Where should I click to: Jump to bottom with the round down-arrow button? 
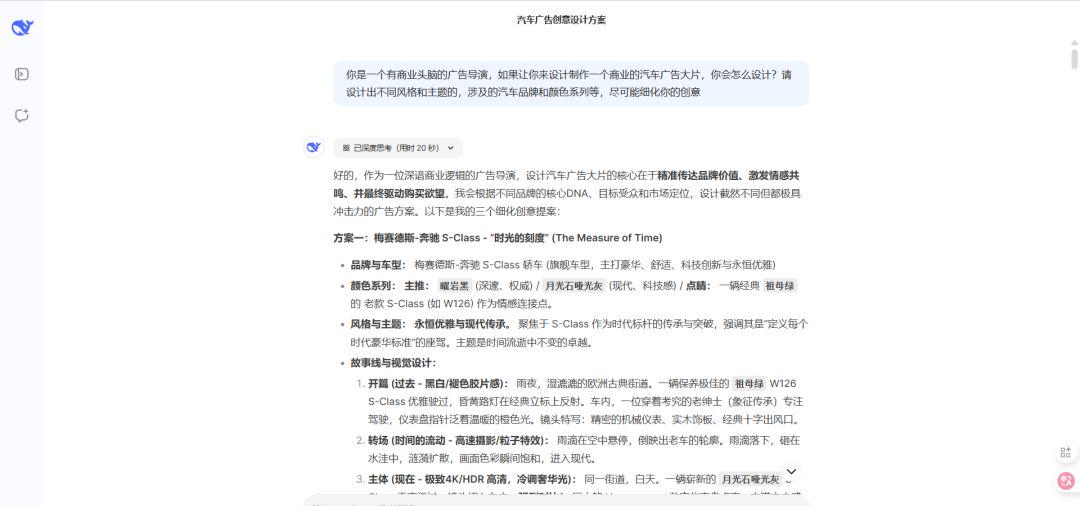[x=791, y=472]
